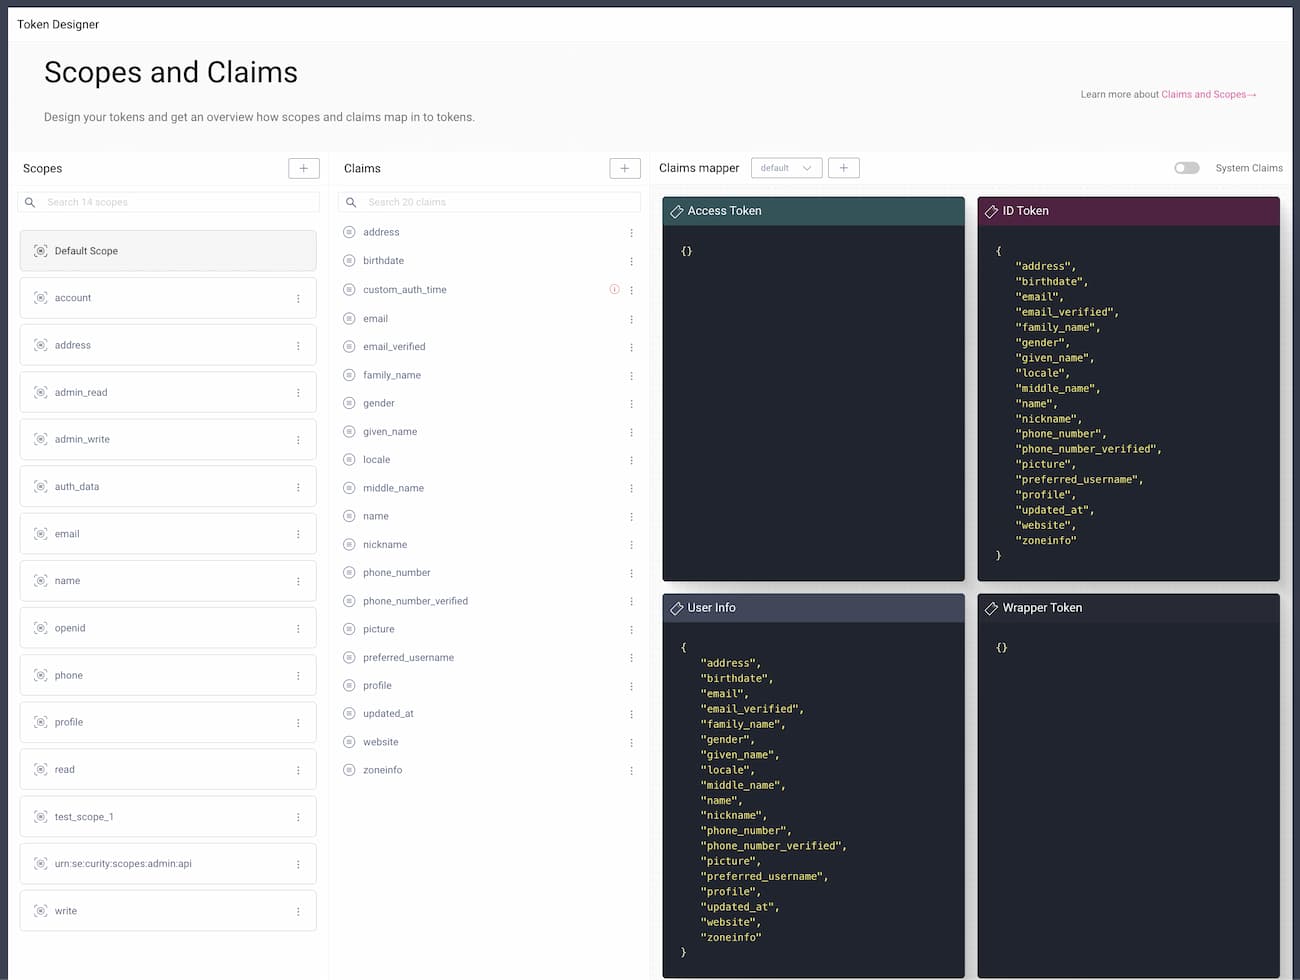Select the email_verified claim in list

[394, 347]
